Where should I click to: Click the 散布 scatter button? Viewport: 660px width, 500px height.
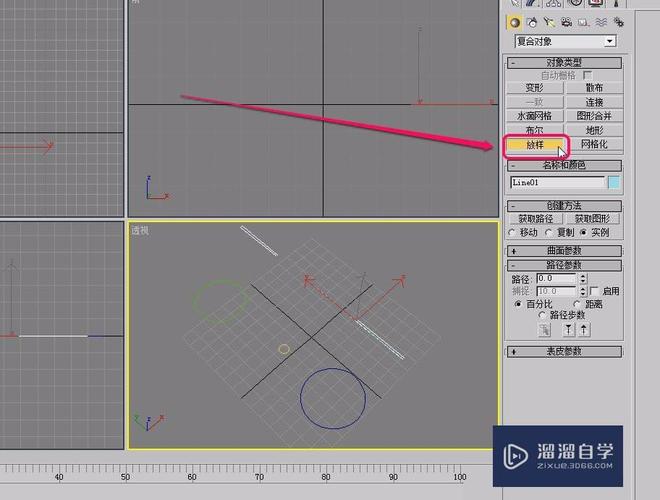point(594,88)
